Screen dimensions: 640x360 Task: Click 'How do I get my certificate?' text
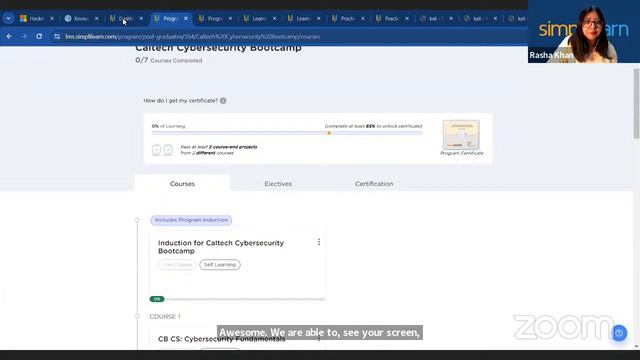(x=180, y=100)
